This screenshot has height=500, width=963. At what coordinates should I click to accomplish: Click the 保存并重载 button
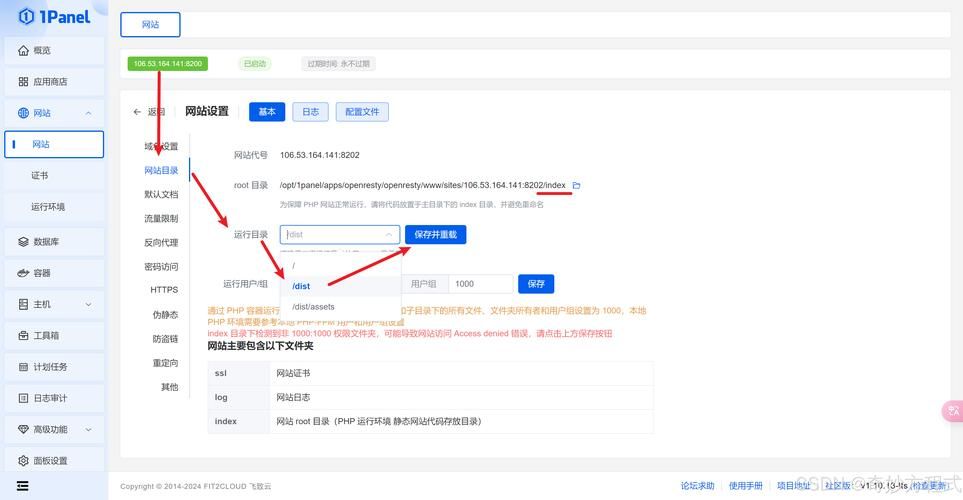pyautogui.click(x=435, y=234)
